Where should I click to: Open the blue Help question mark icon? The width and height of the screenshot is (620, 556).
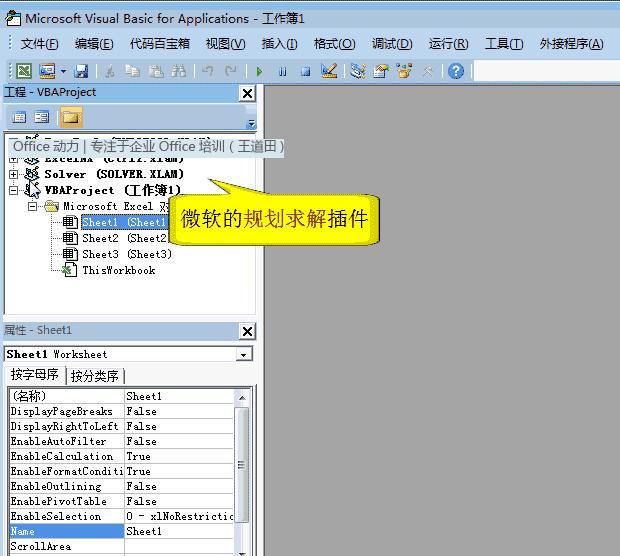coord(456,72)
